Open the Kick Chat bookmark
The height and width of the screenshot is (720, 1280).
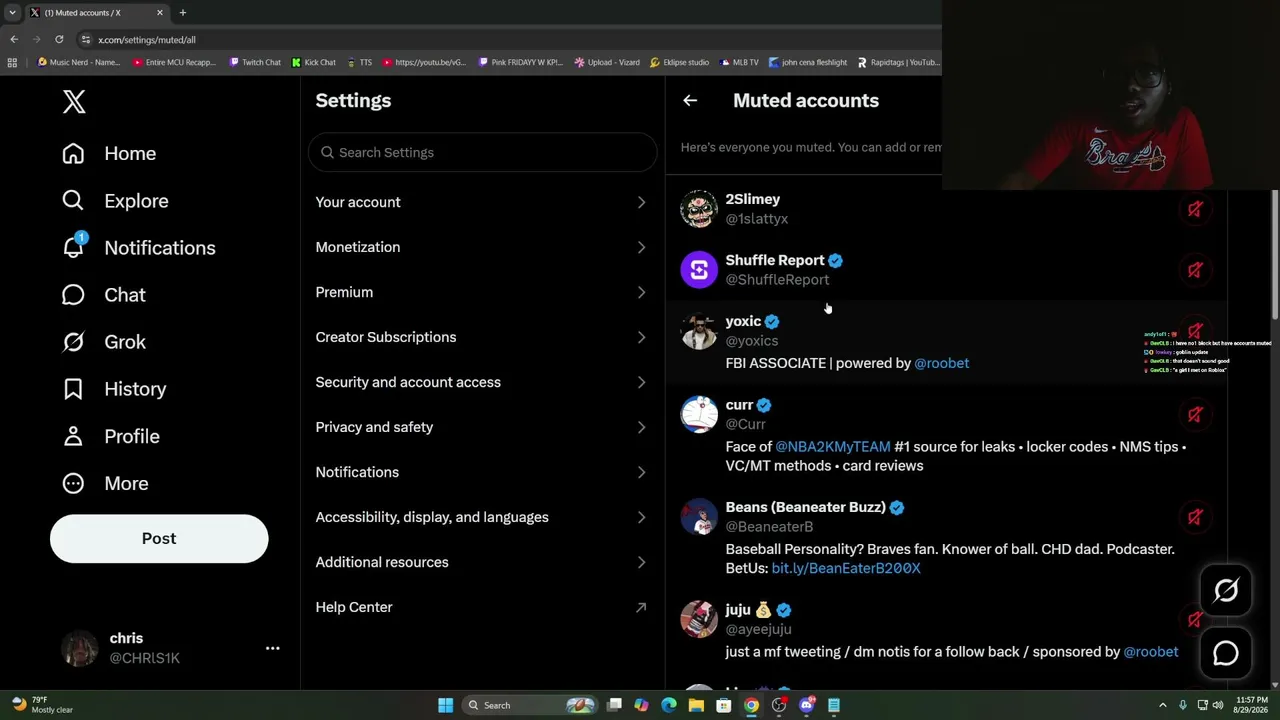[314, 62]
